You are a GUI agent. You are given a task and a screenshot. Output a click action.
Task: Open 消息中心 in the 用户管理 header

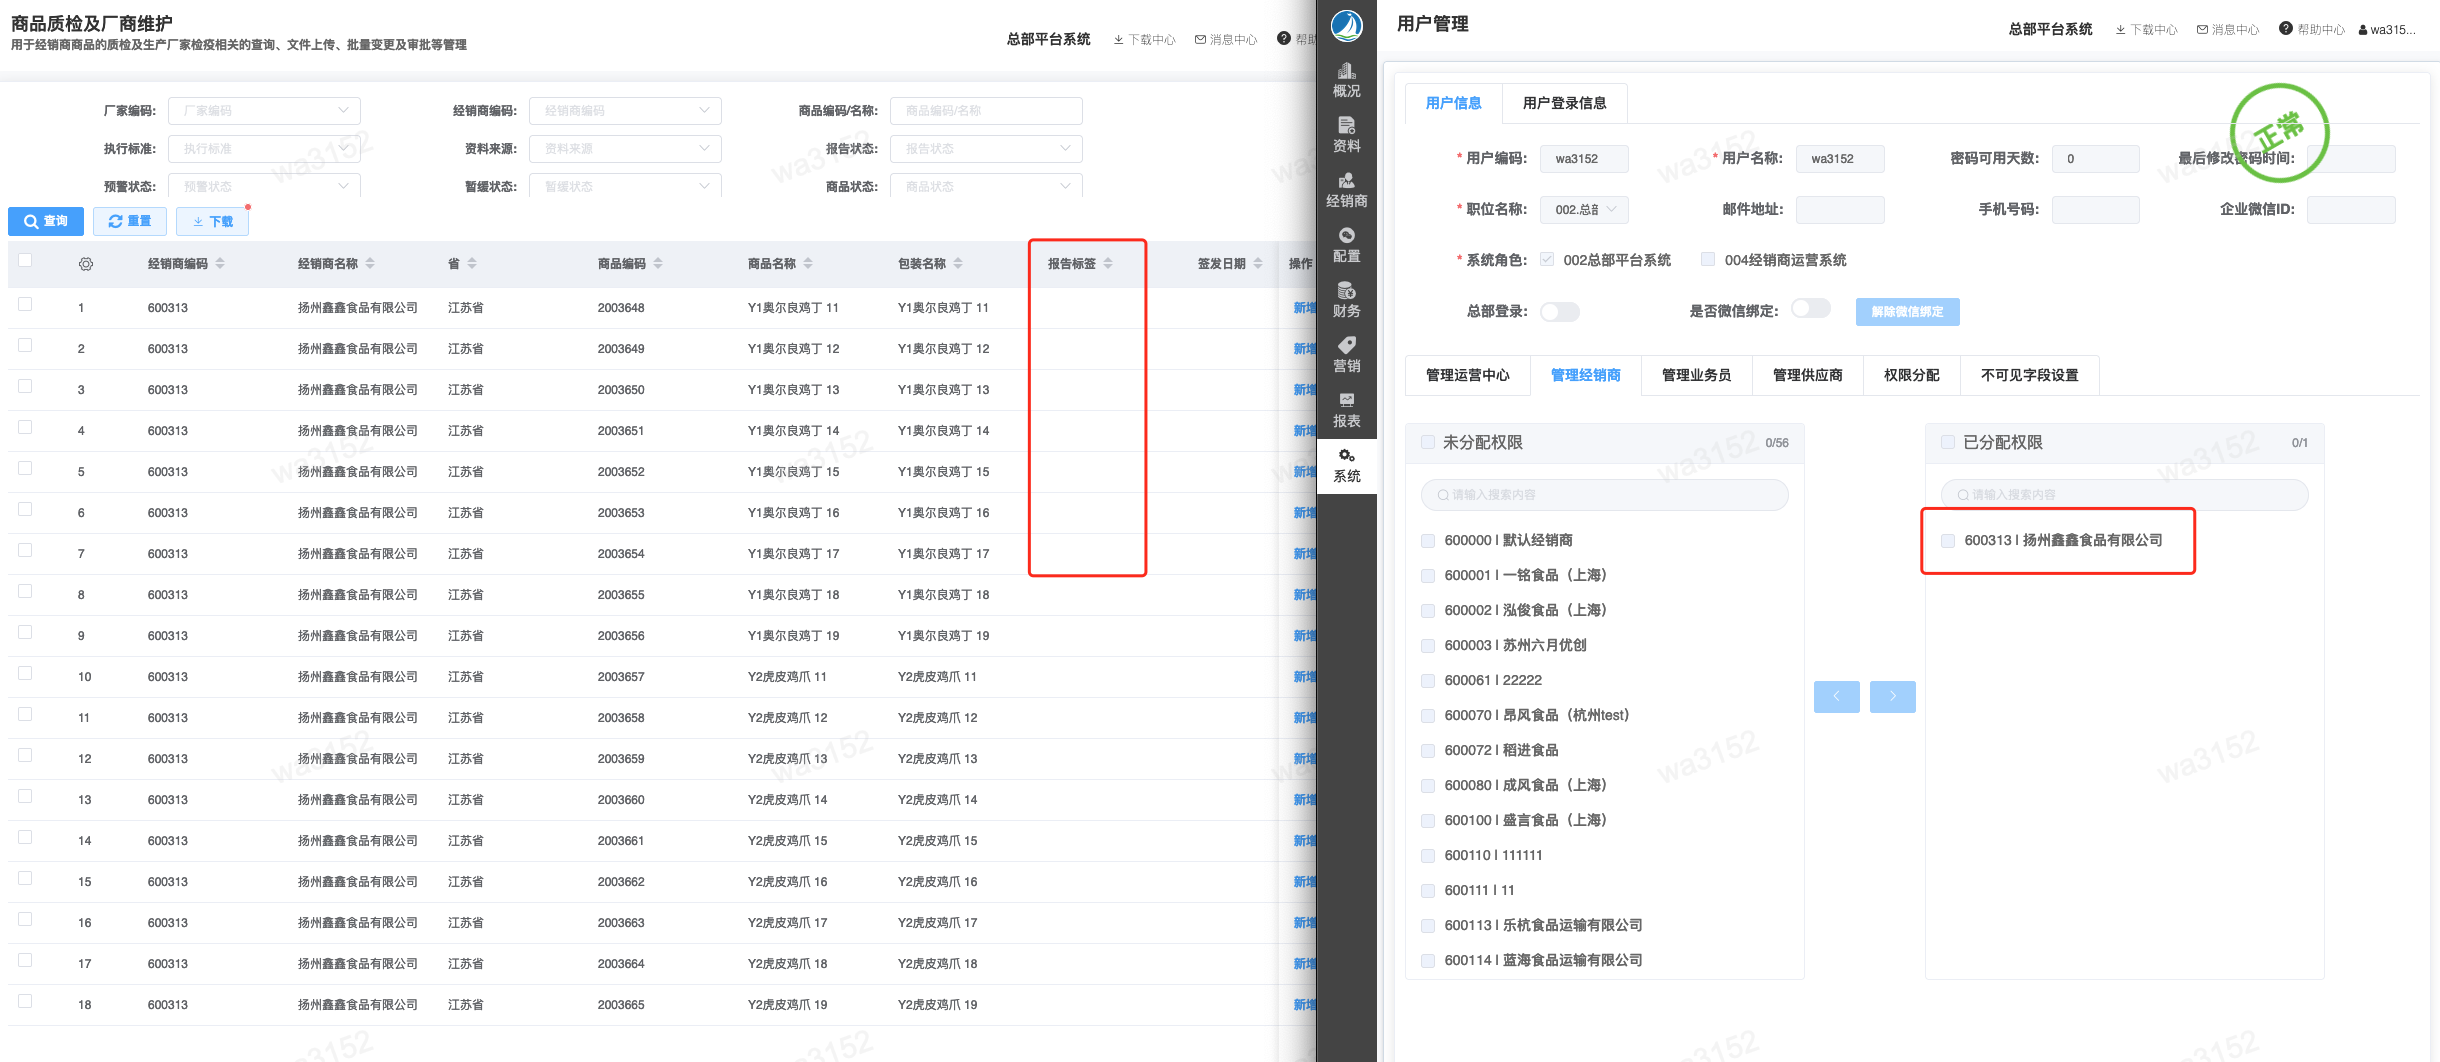click(2228, 30)
